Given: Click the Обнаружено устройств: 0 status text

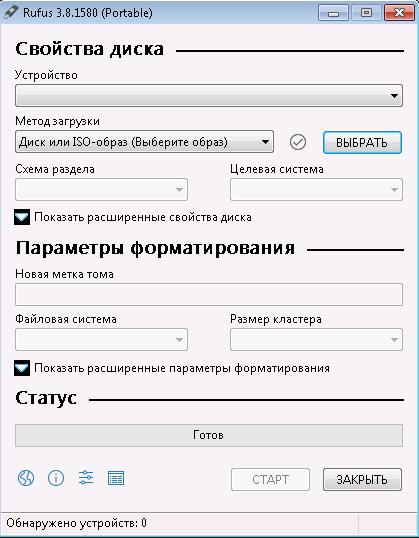Looking at the screenshot, I should 76,523.
